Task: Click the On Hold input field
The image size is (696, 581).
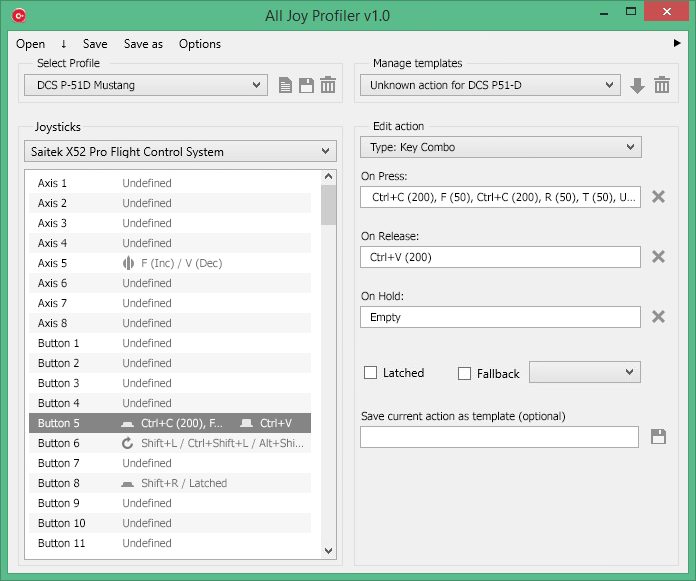Action: (500, 317)
